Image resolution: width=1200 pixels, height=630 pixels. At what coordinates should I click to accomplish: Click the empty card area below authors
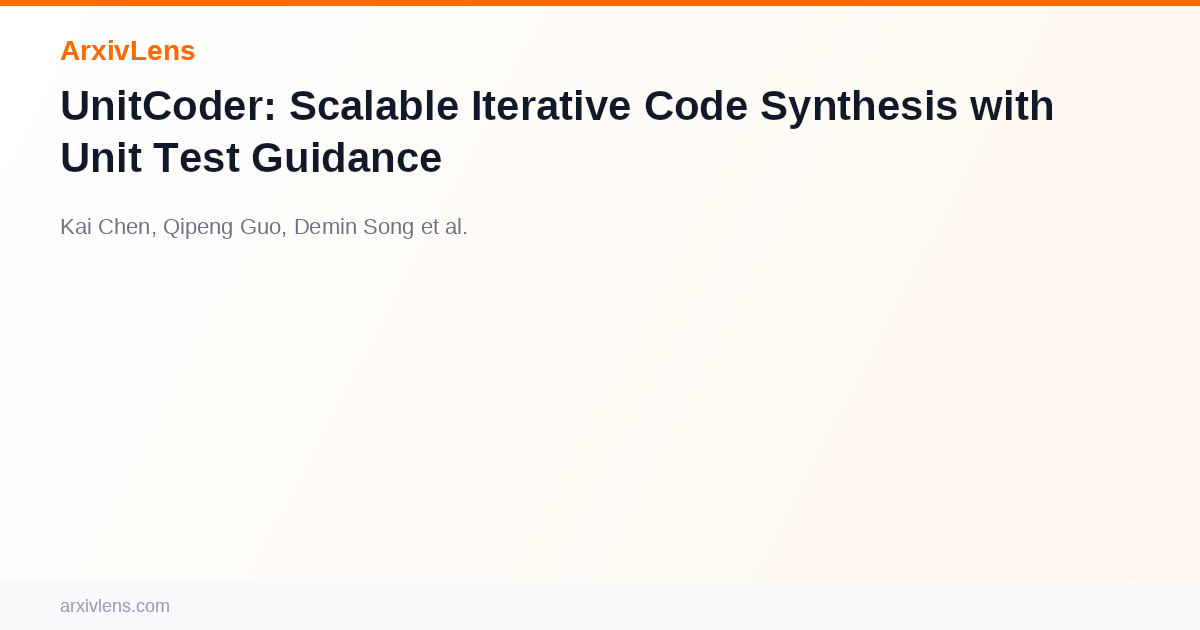(600, 410)
